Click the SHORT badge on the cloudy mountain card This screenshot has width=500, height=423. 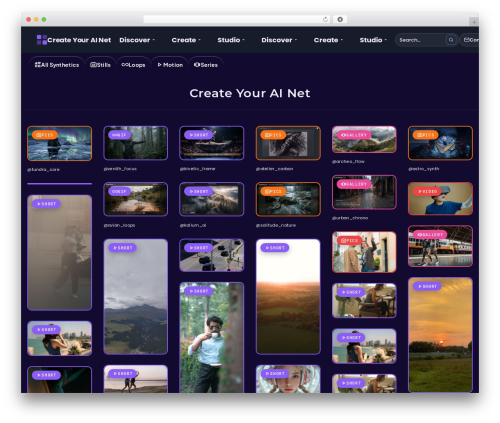[x=123, y=248]
